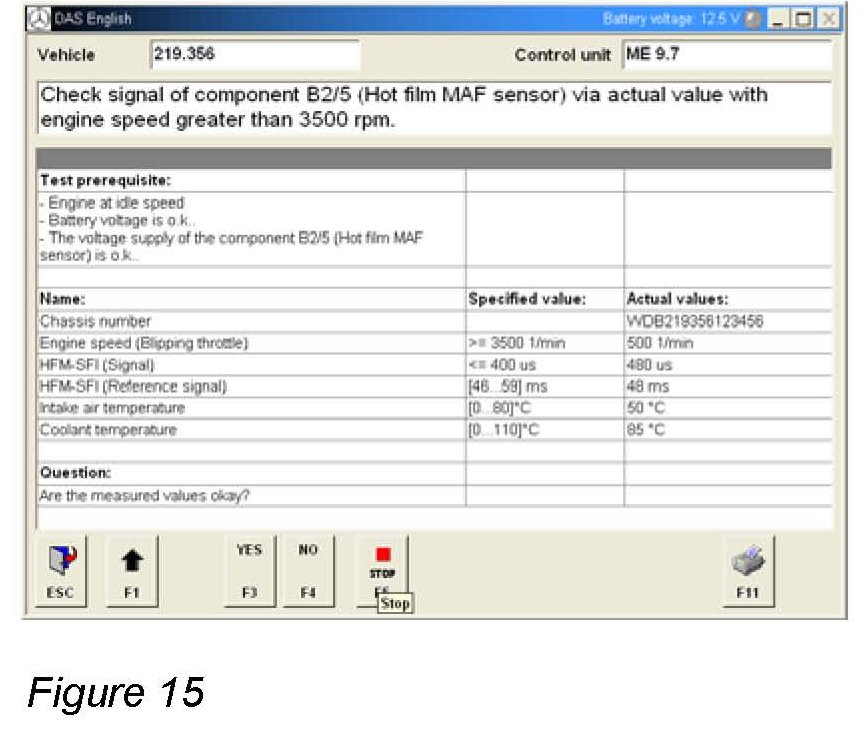Select the Intake air temperature row label
This screenshot has width=865, height=745.
coord(112,408)
